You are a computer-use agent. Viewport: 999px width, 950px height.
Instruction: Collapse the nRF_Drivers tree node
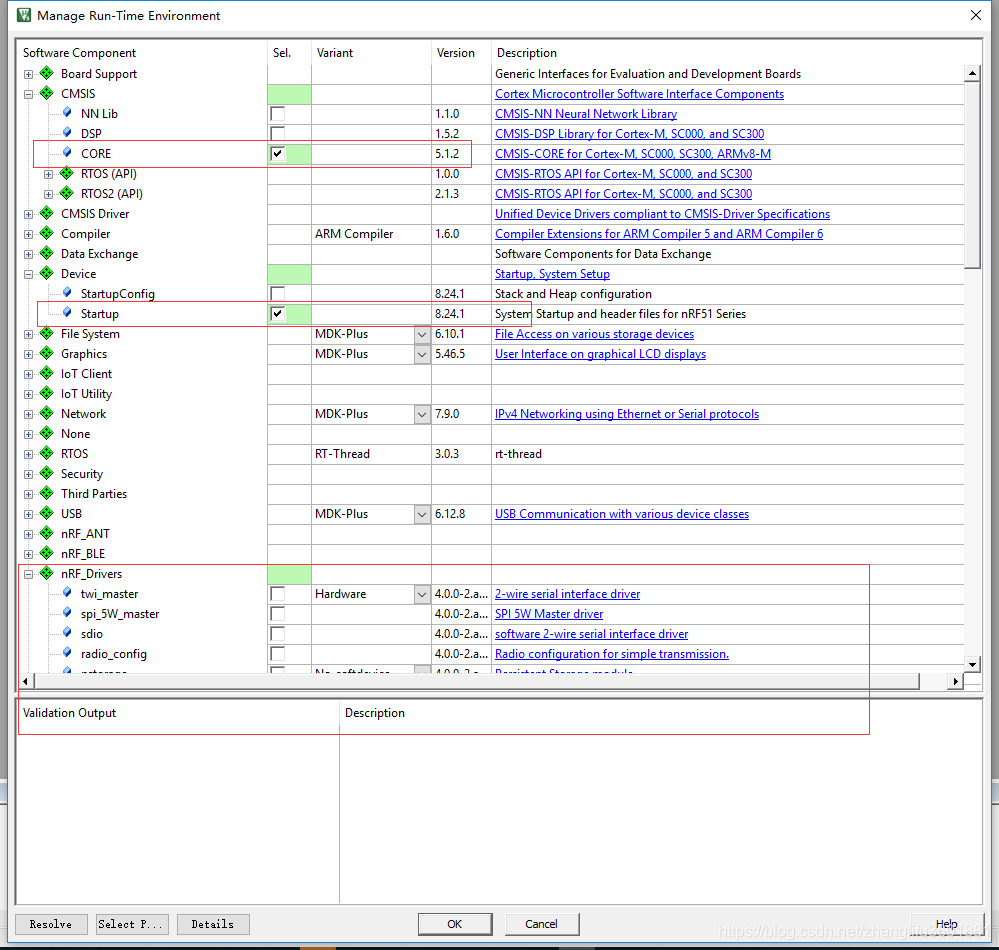(x=28, y=573)
